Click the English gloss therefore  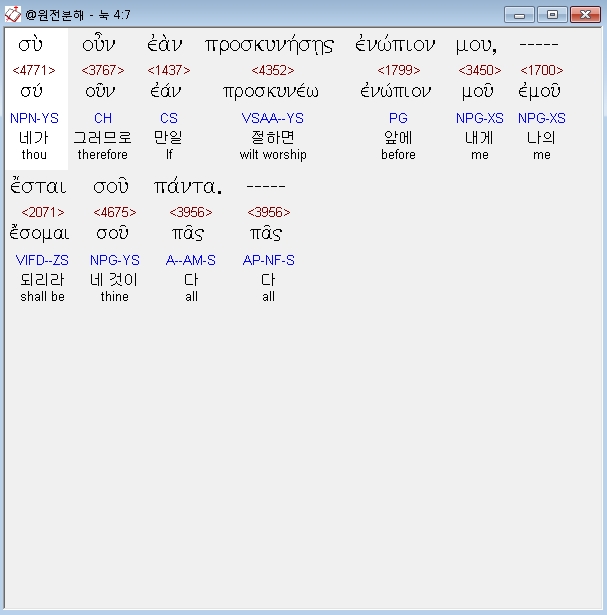point(102,155)
